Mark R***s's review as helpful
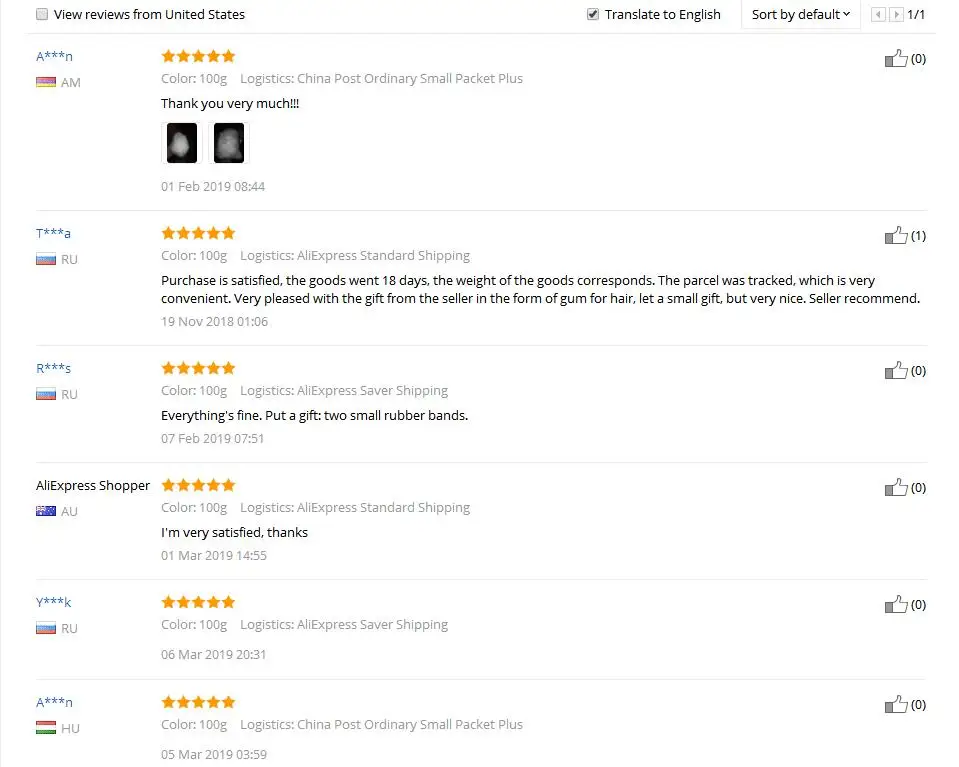 point(896,371)
